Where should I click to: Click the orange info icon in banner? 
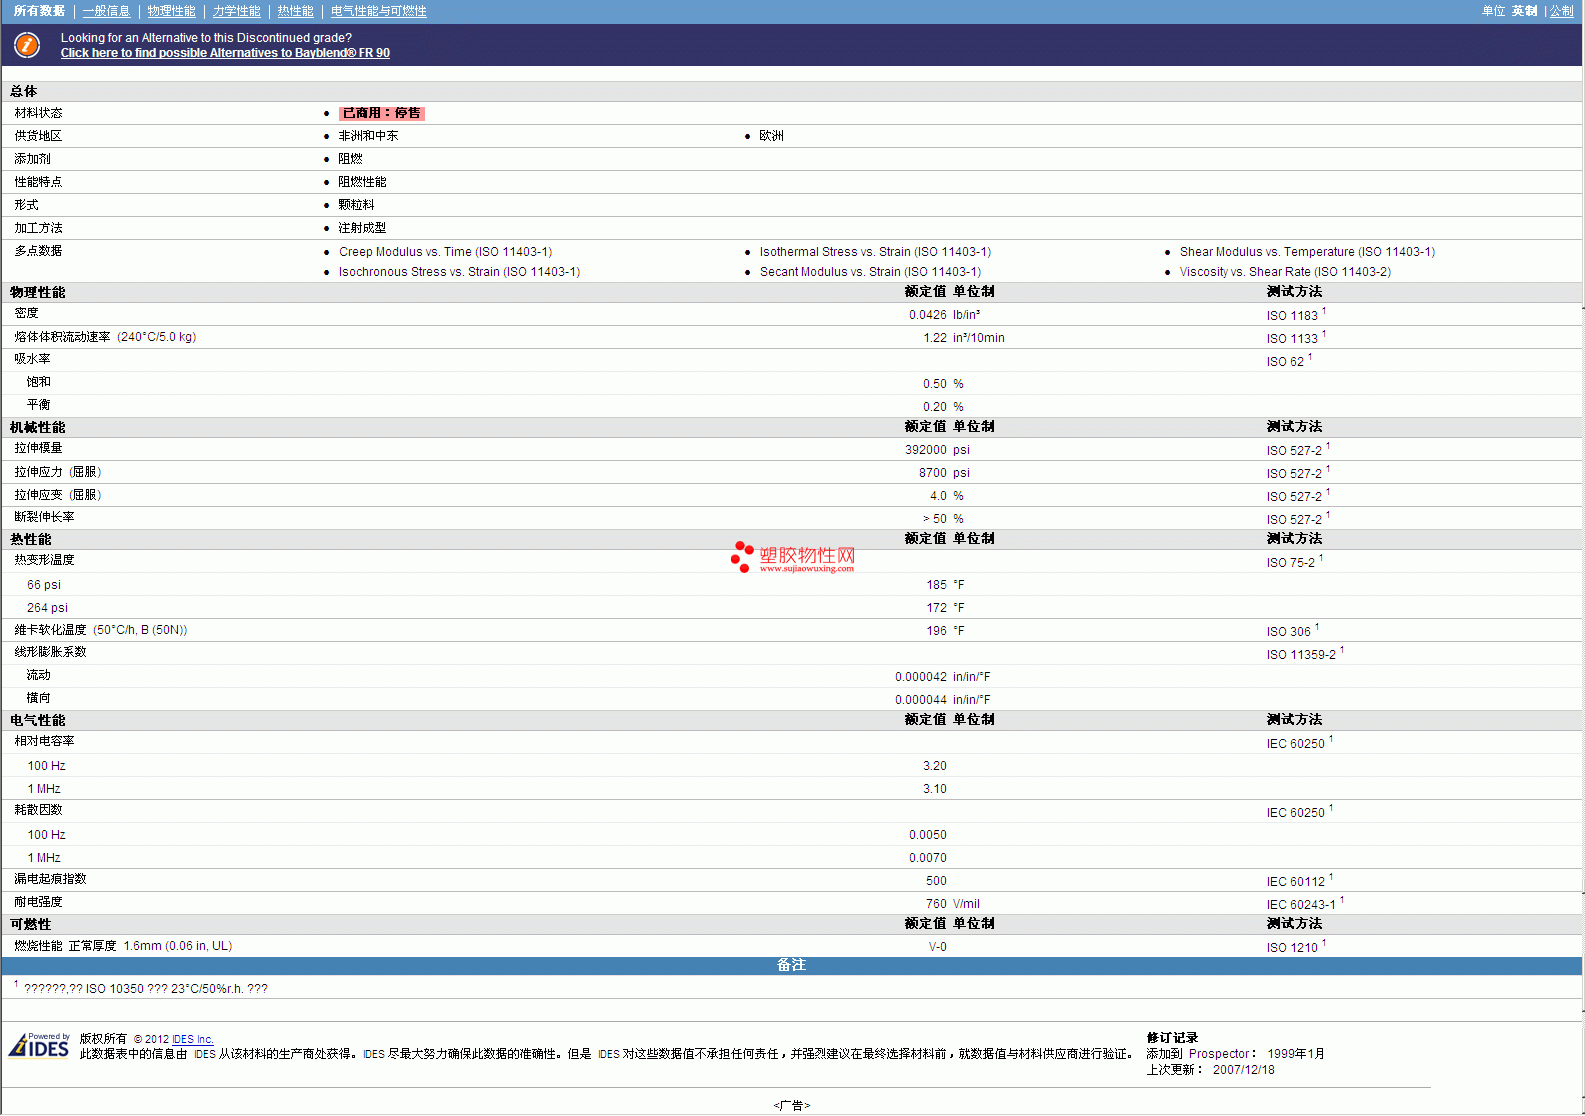click(27, 45)
